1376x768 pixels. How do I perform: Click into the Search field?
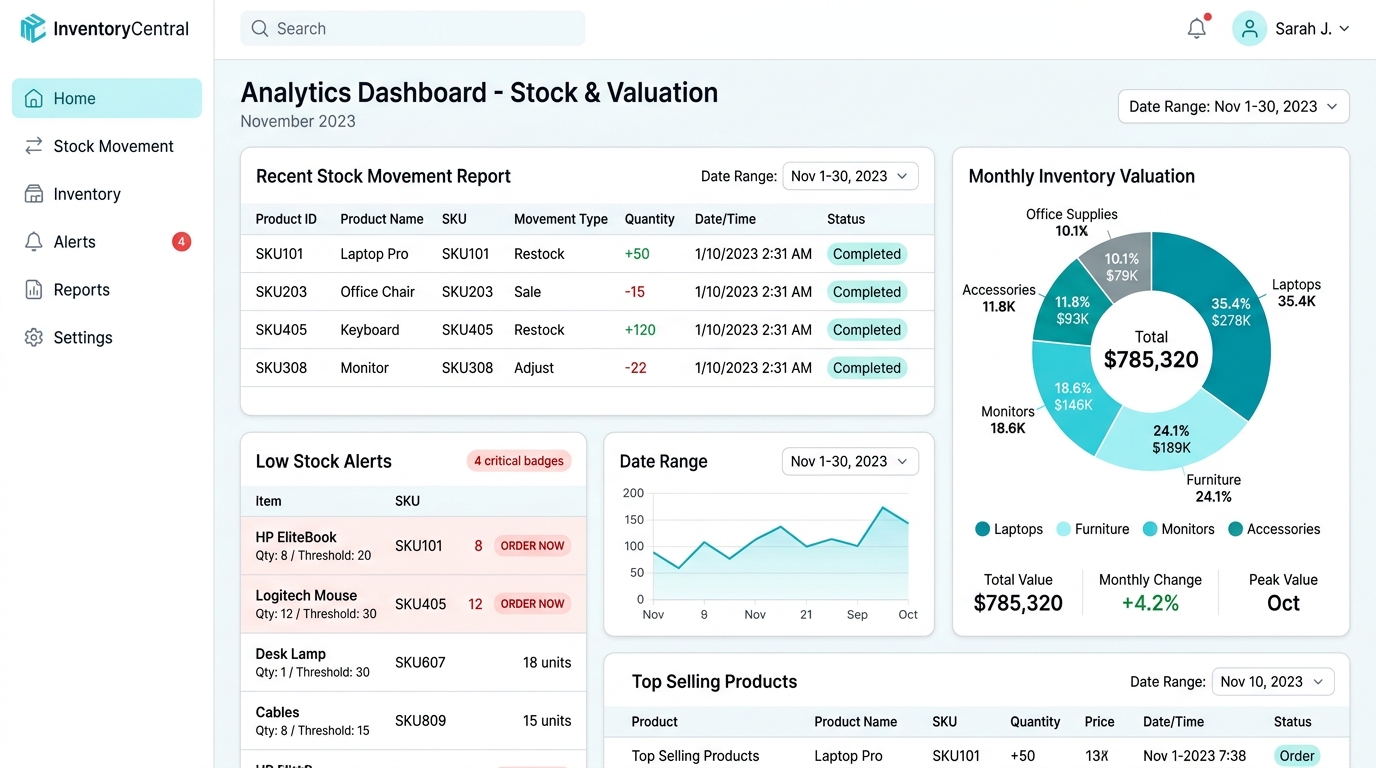click(x=412, y=28)
